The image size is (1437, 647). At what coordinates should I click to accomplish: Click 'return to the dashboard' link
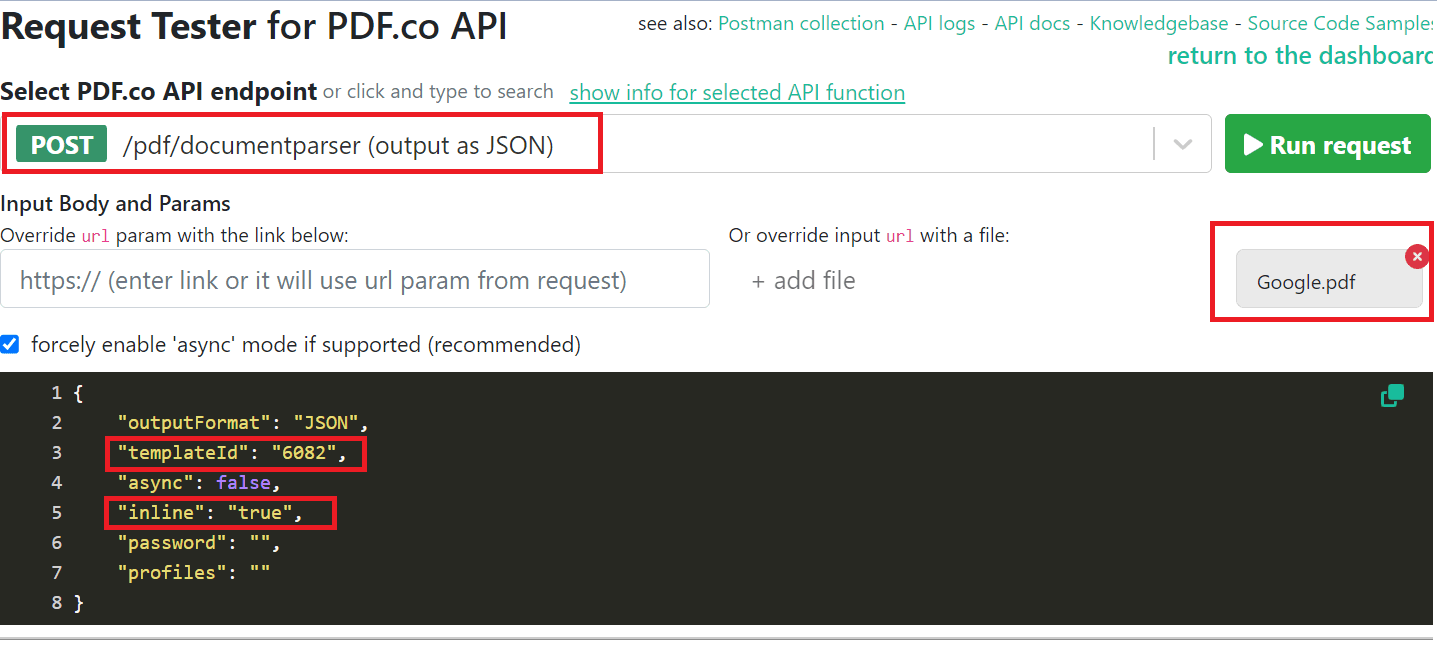tap(1300, 56)
